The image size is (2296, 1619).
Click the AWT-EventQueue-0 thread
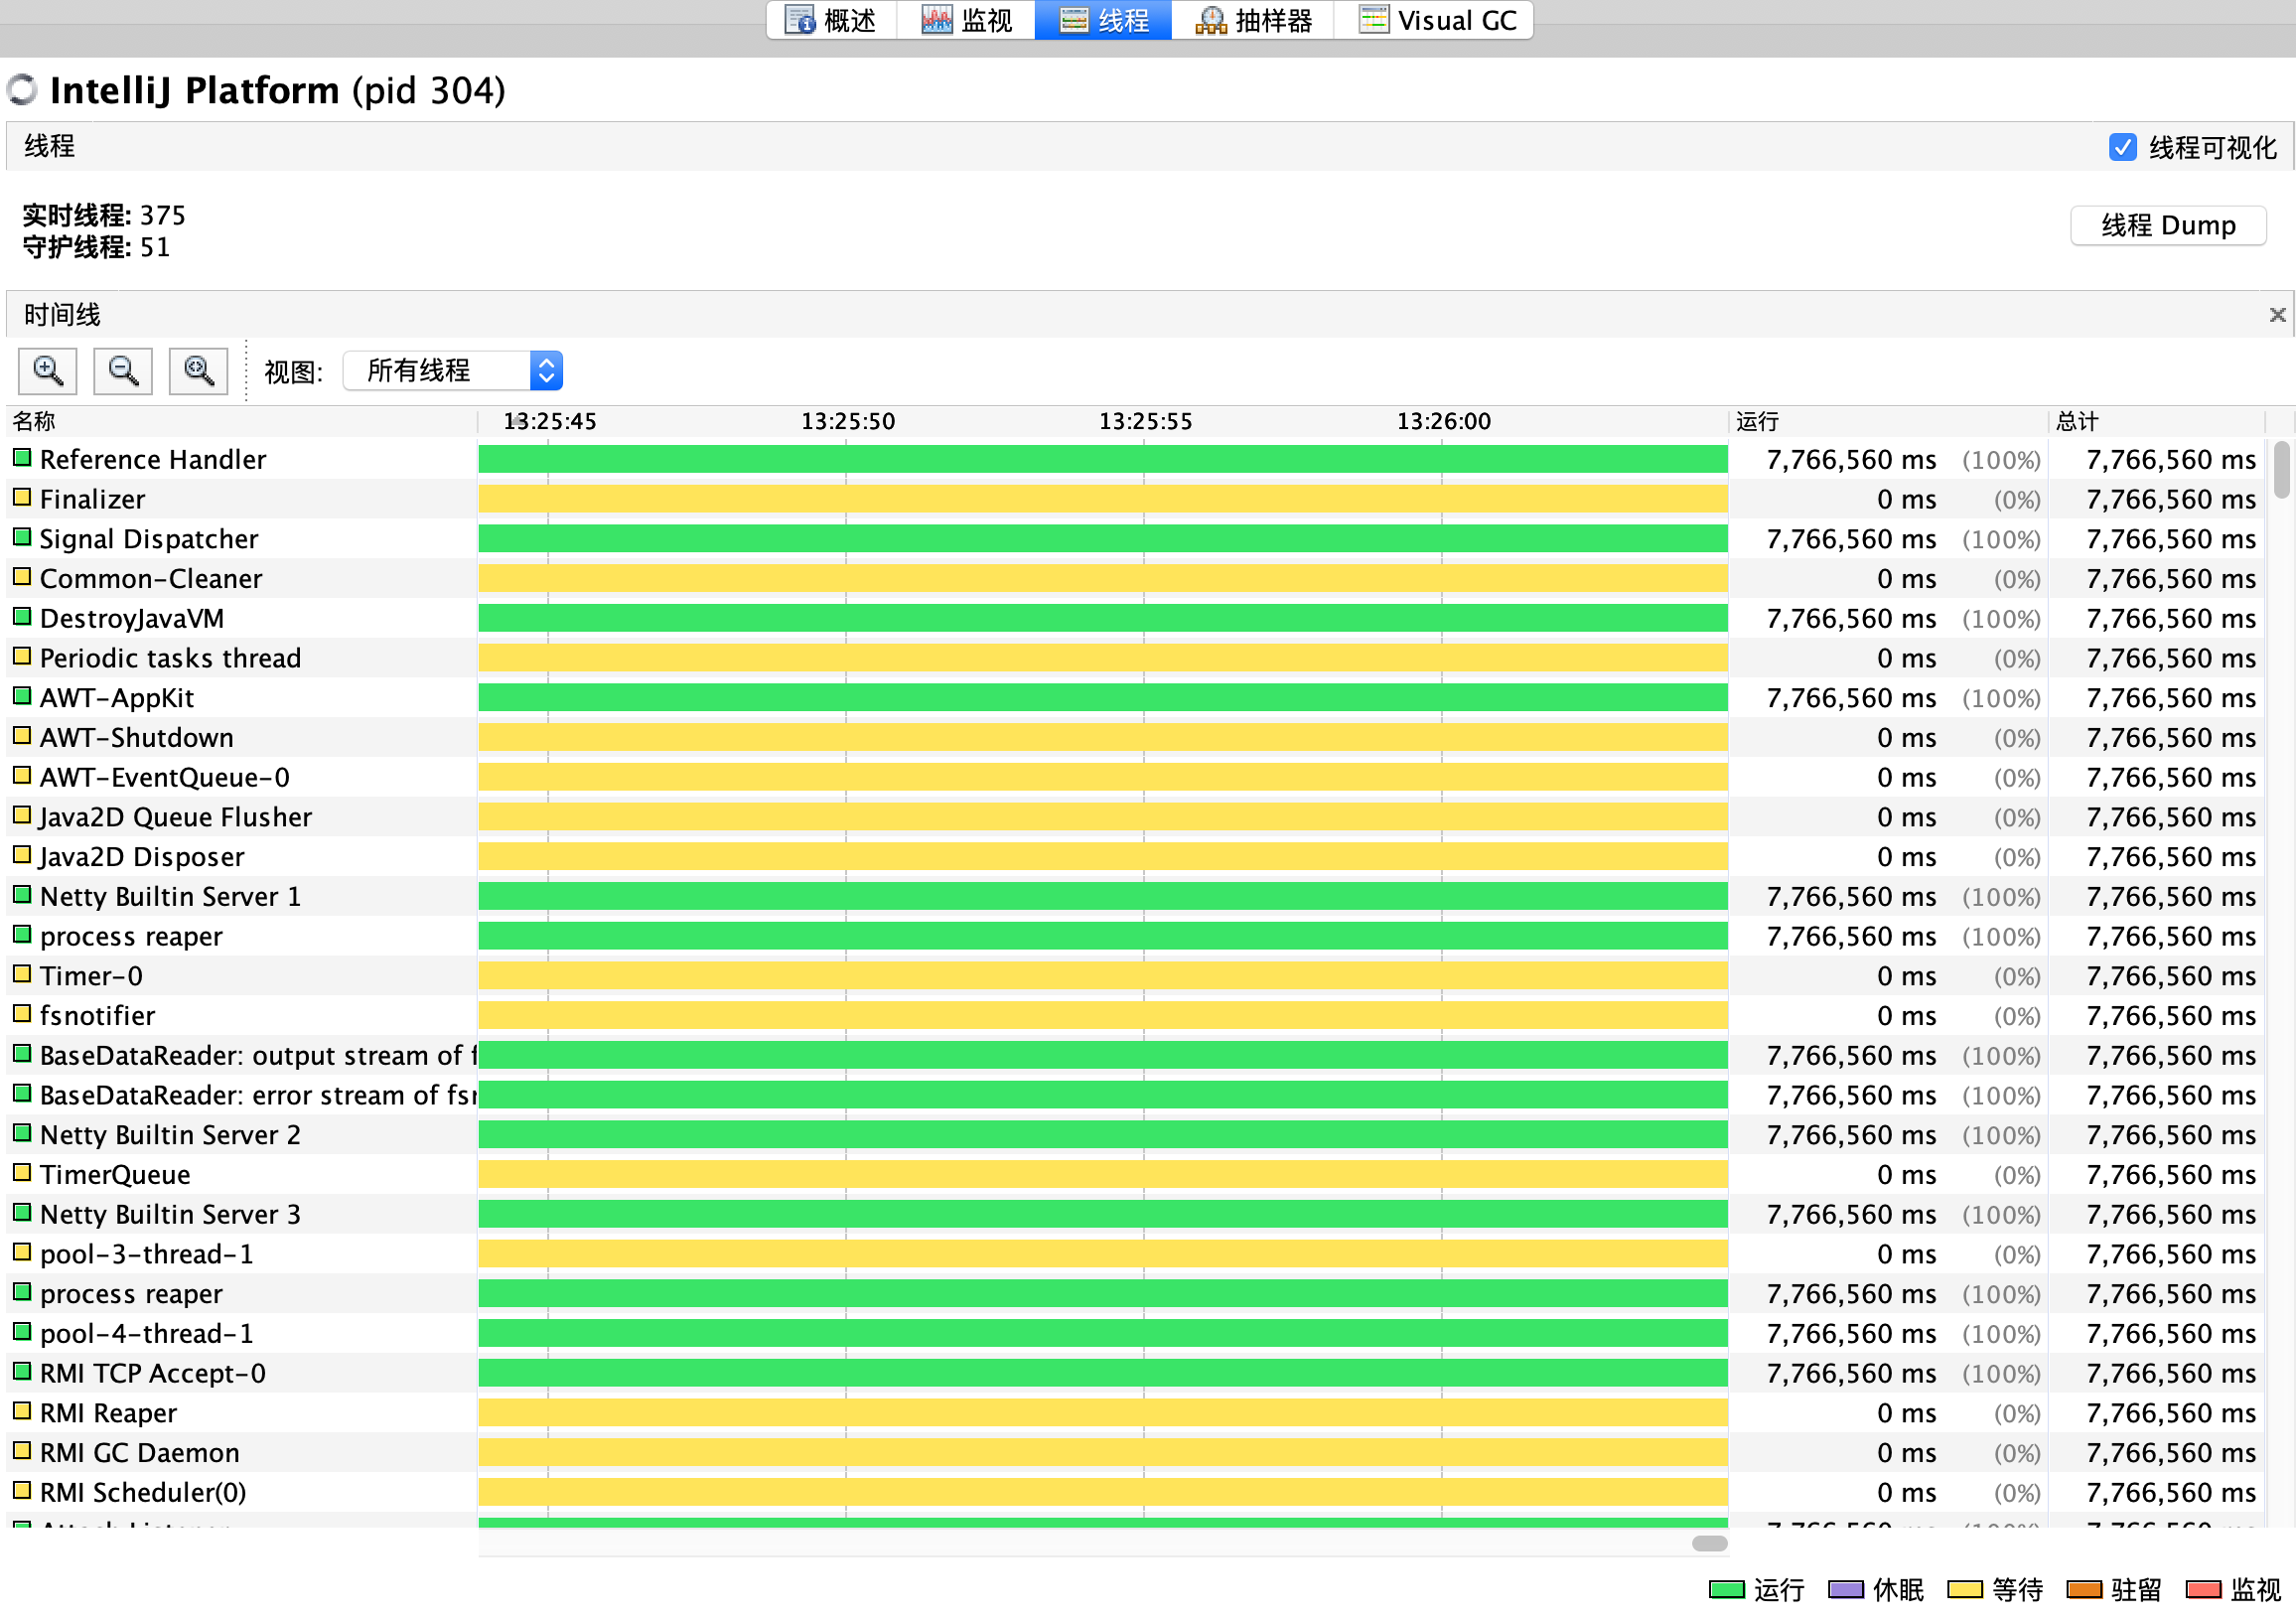point(165,778)
